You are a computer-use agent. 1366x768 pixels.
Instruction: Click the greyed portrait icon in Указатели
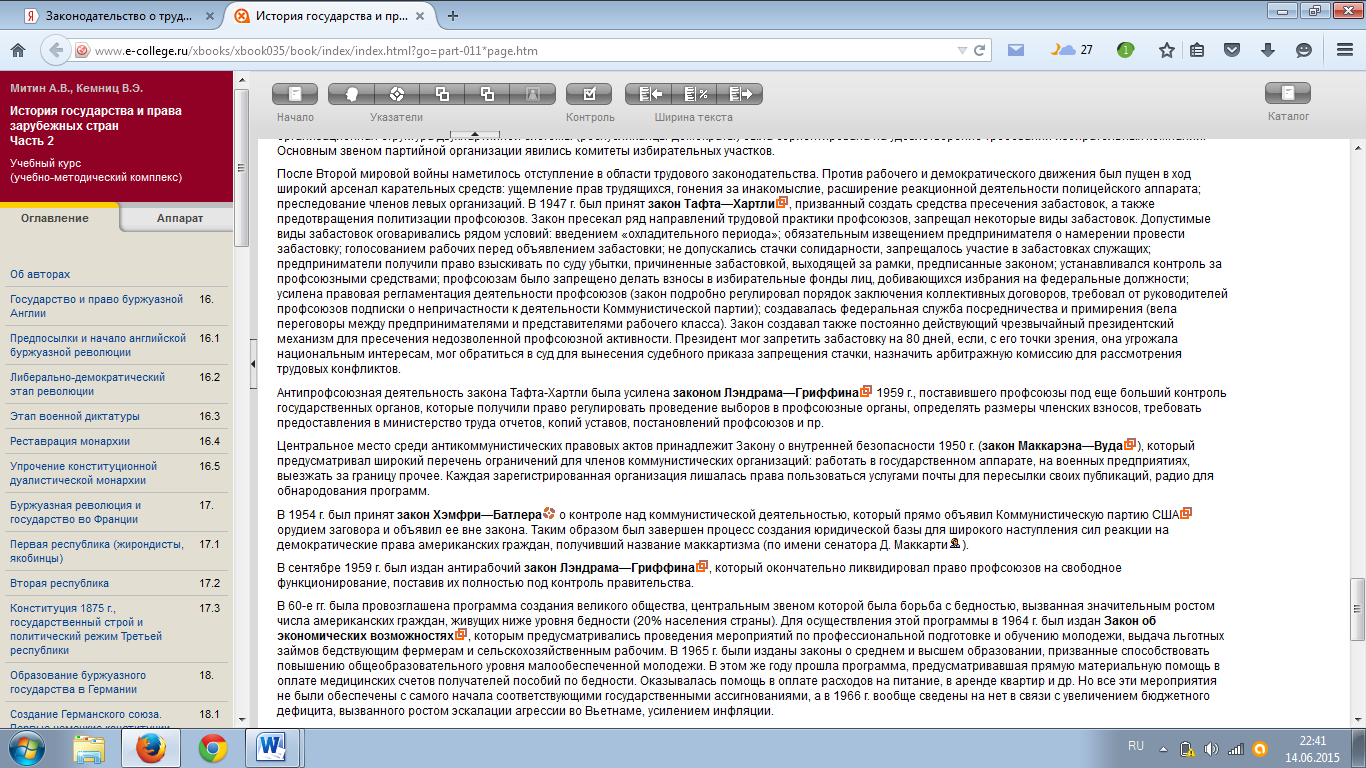(x=532, y=94)
